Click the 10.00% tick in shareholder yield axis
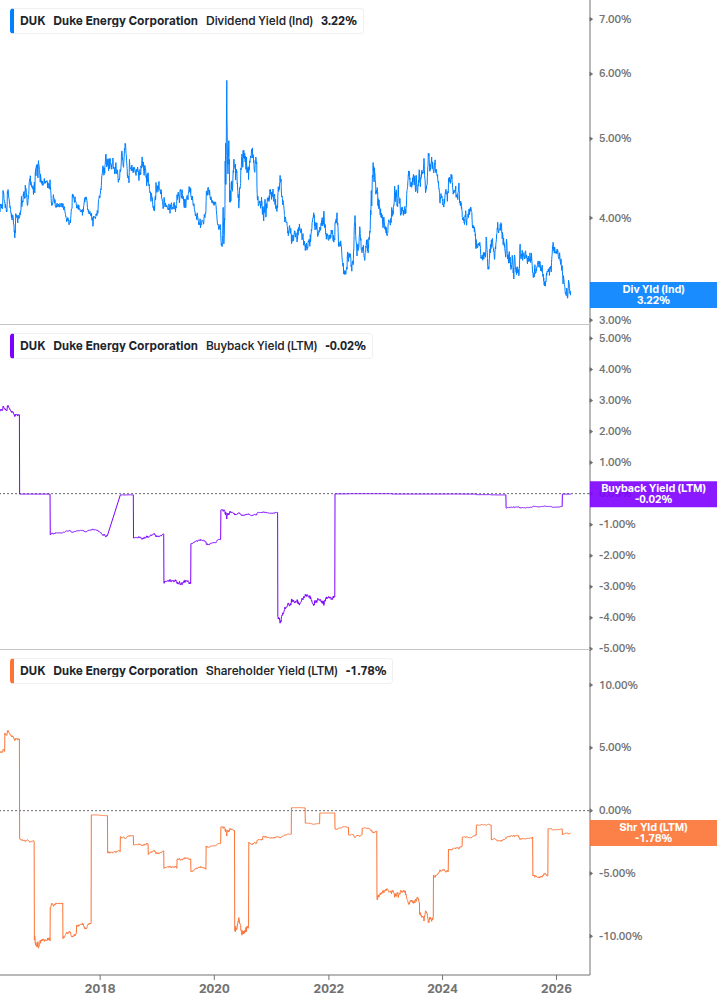This screenshot has height=1005, width=717. click(x=618, y=685)
